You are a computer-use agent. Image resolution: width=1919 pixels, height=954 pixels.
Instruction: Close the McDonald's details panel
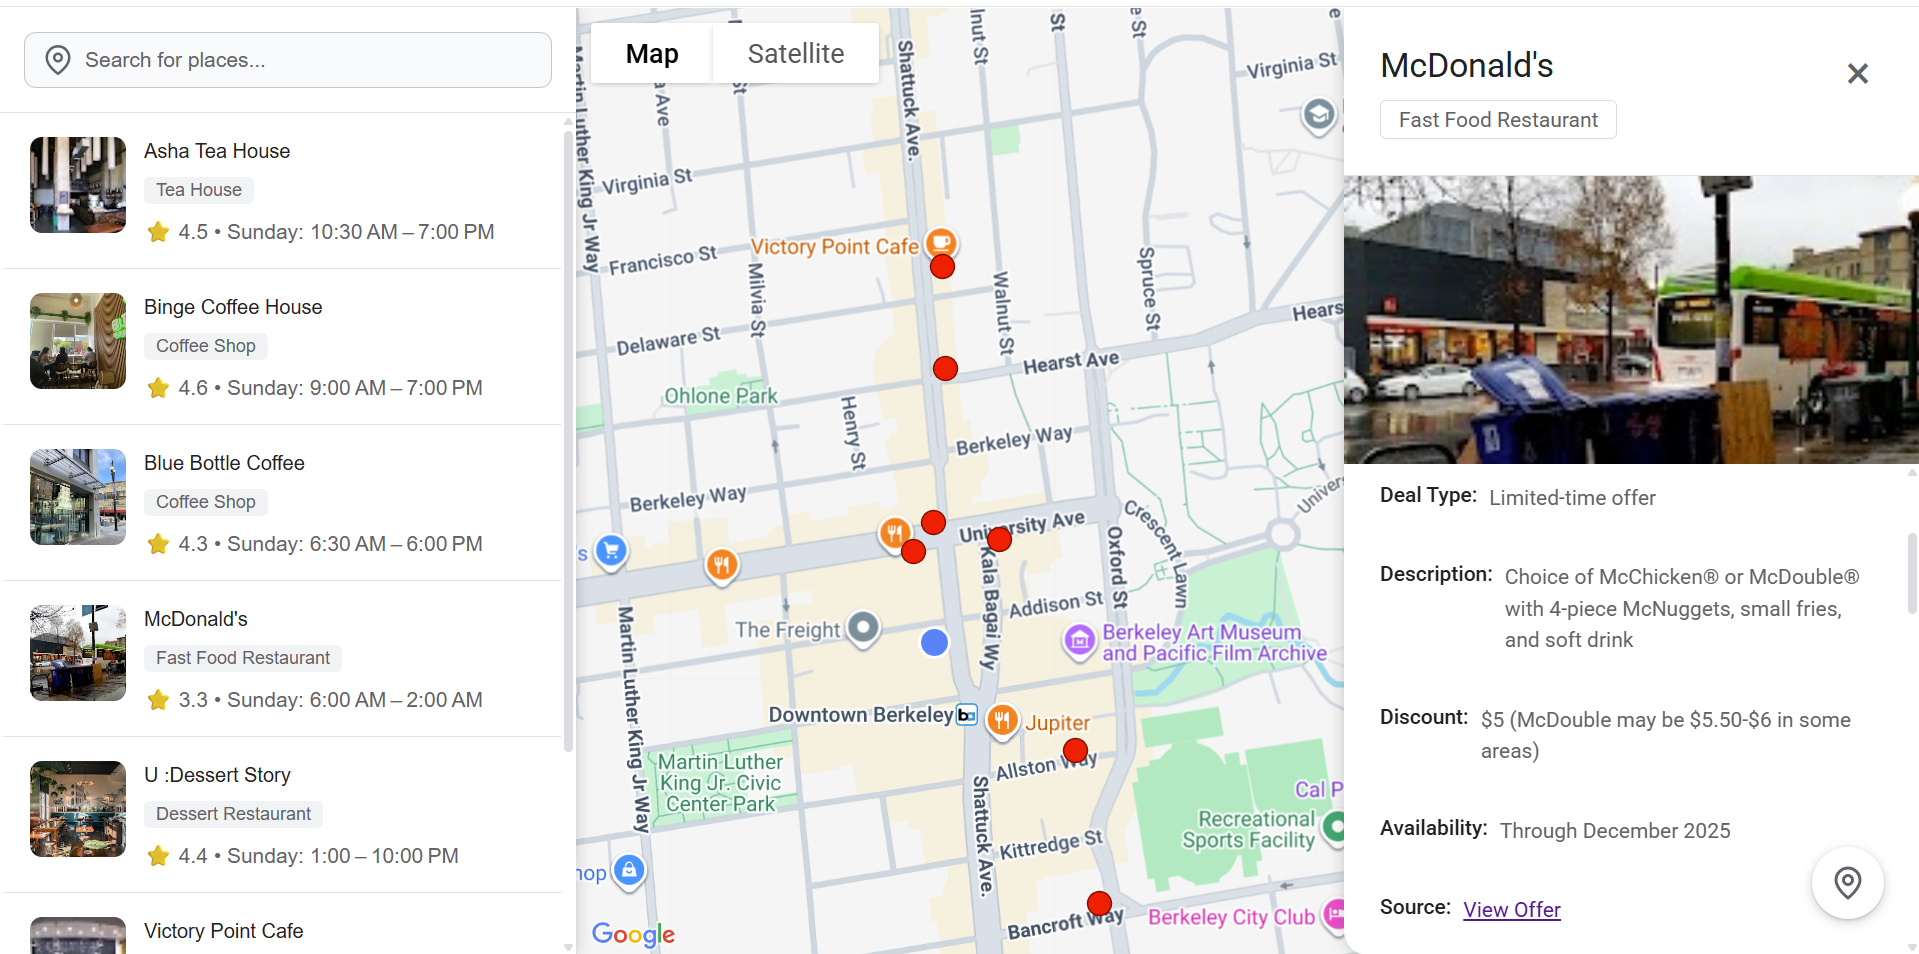tap(1857, 73)
